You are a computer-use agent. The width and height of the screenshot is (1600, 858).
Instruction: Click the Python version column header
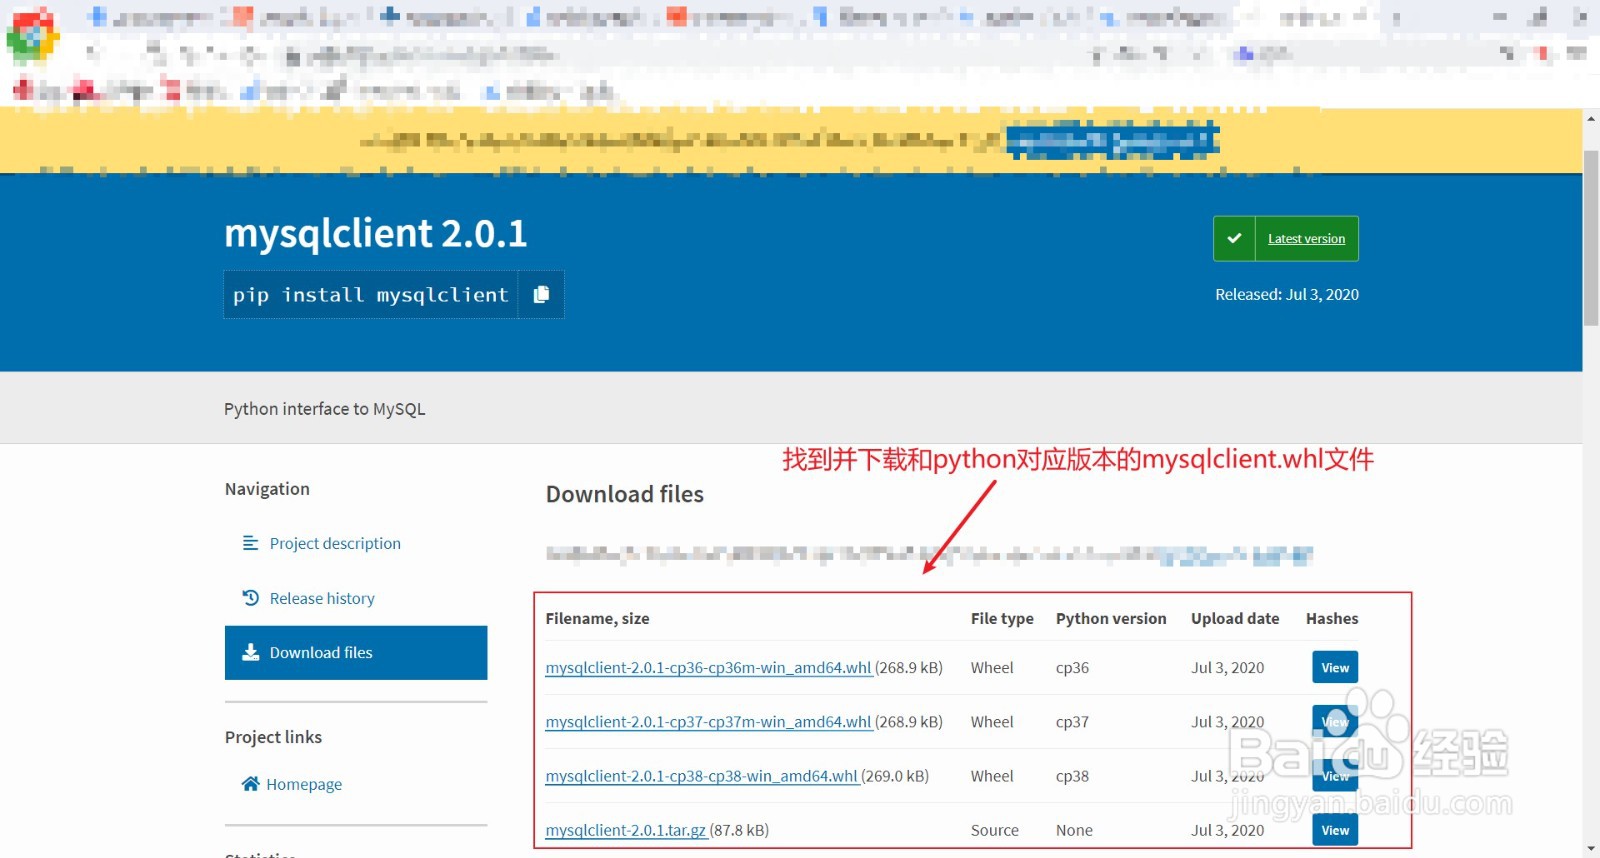[1111, 618]
